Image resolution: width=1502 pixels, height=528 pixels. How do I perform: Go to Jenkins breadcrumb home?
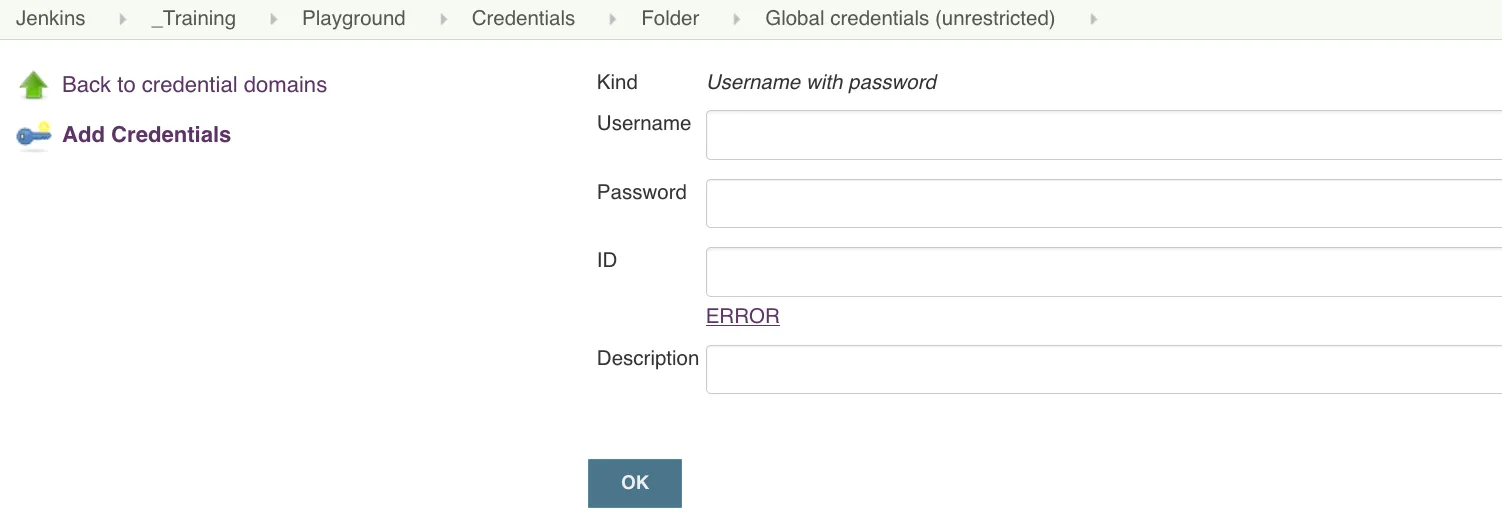50,19
